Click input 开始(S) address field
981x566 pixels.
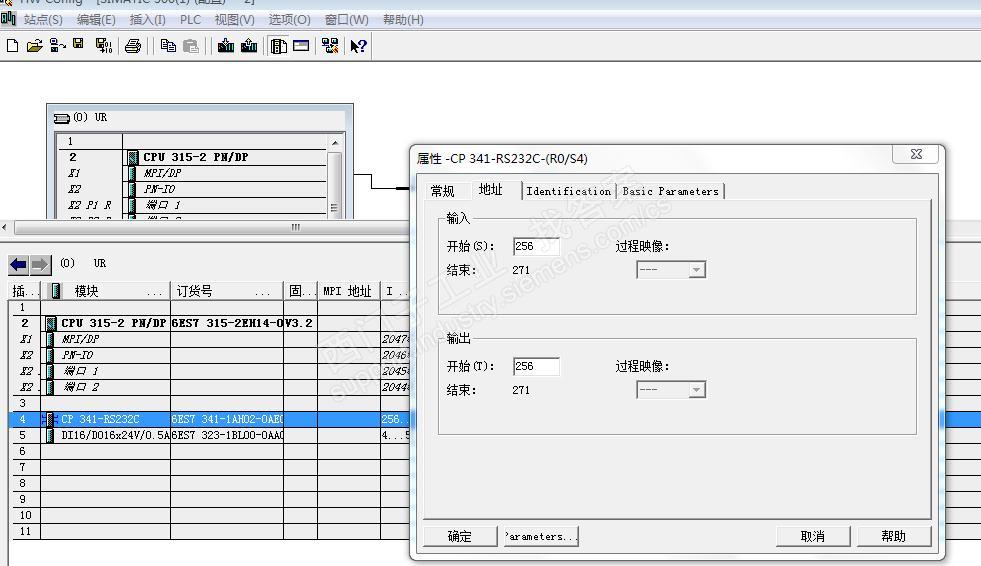pos(536,246)
